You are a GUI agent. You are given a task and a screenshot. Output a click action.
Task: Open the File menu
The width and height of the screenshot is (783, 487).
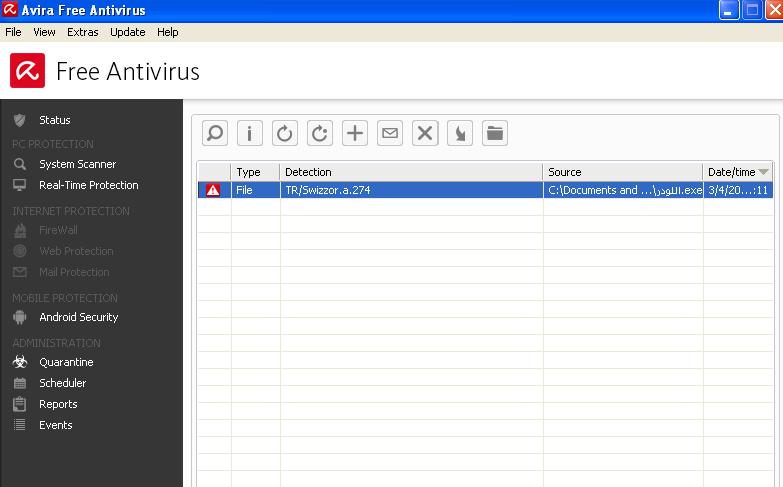click(13, 32)
